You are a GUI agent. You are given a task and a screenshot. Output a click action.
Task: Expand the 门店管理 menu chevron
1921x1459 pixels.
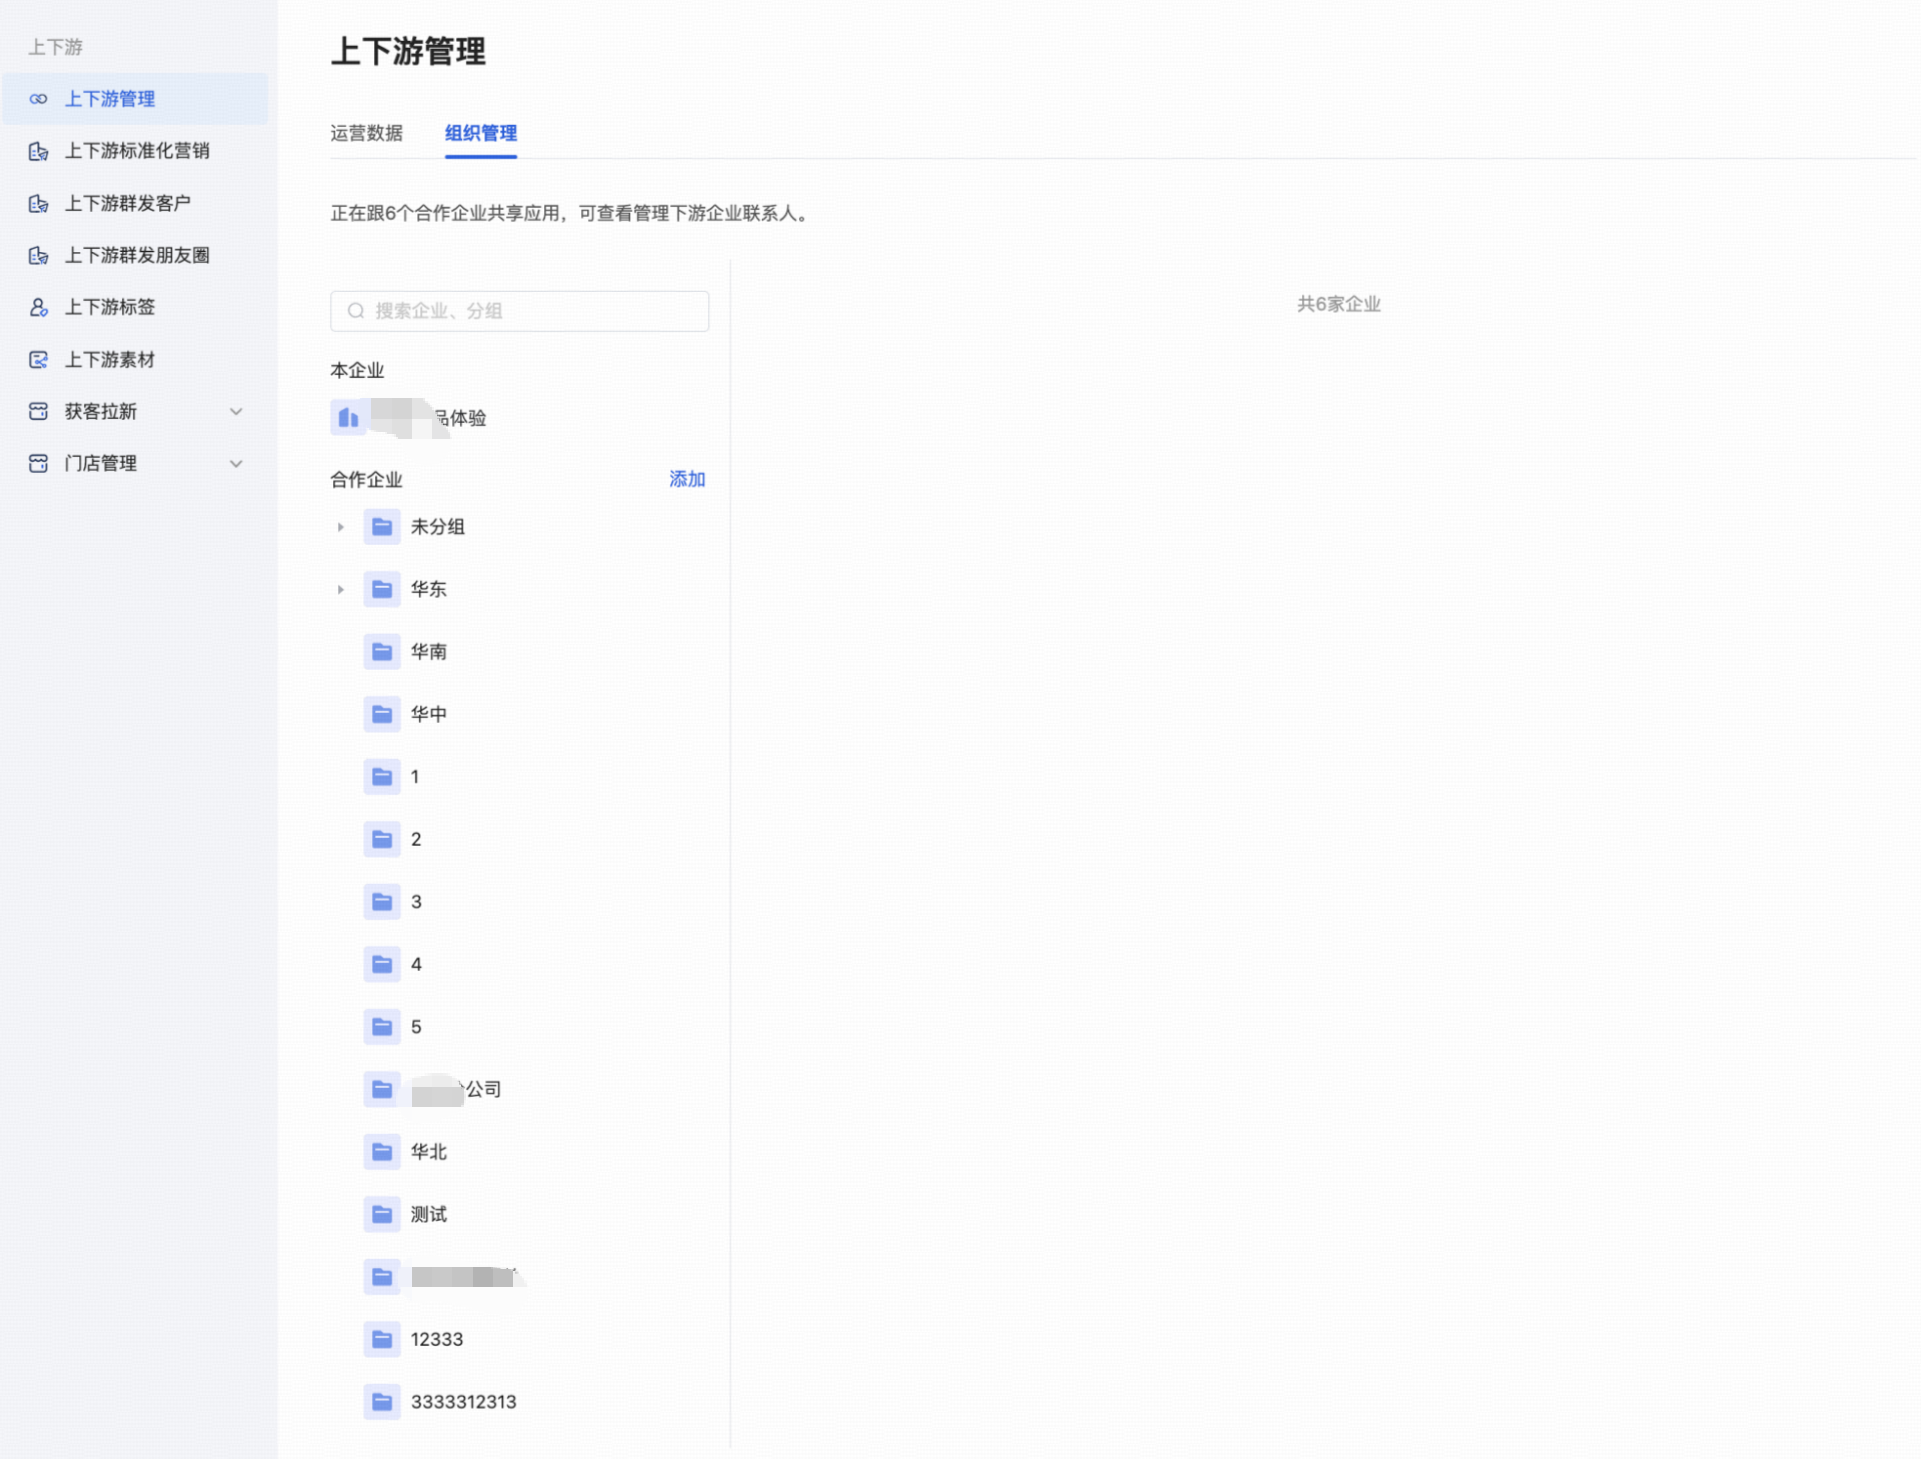point(236,463)
